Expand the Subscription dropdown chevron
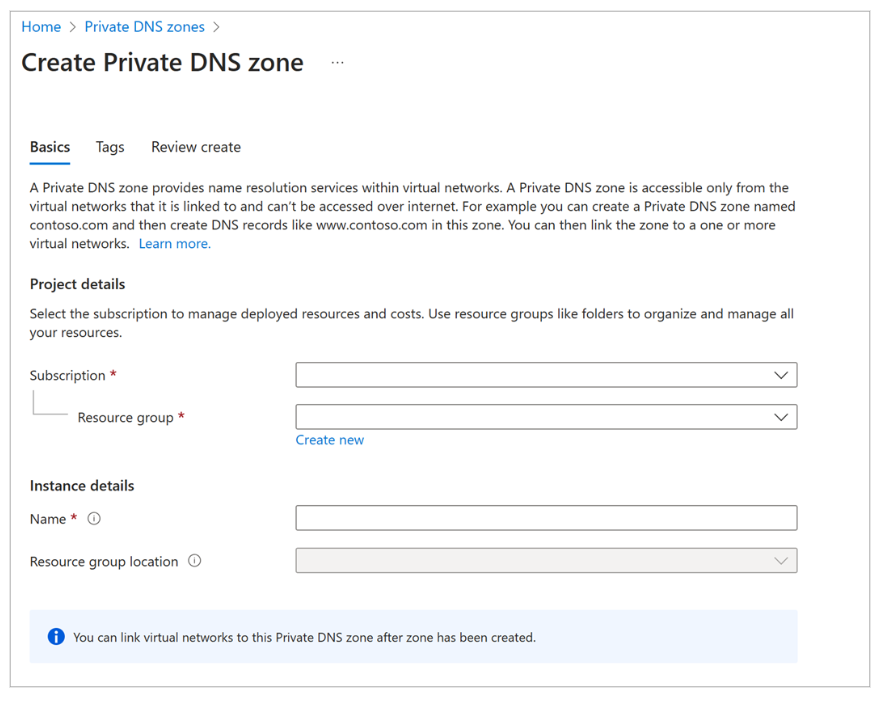Screen dimensions: 891x702 coord(782,375)
